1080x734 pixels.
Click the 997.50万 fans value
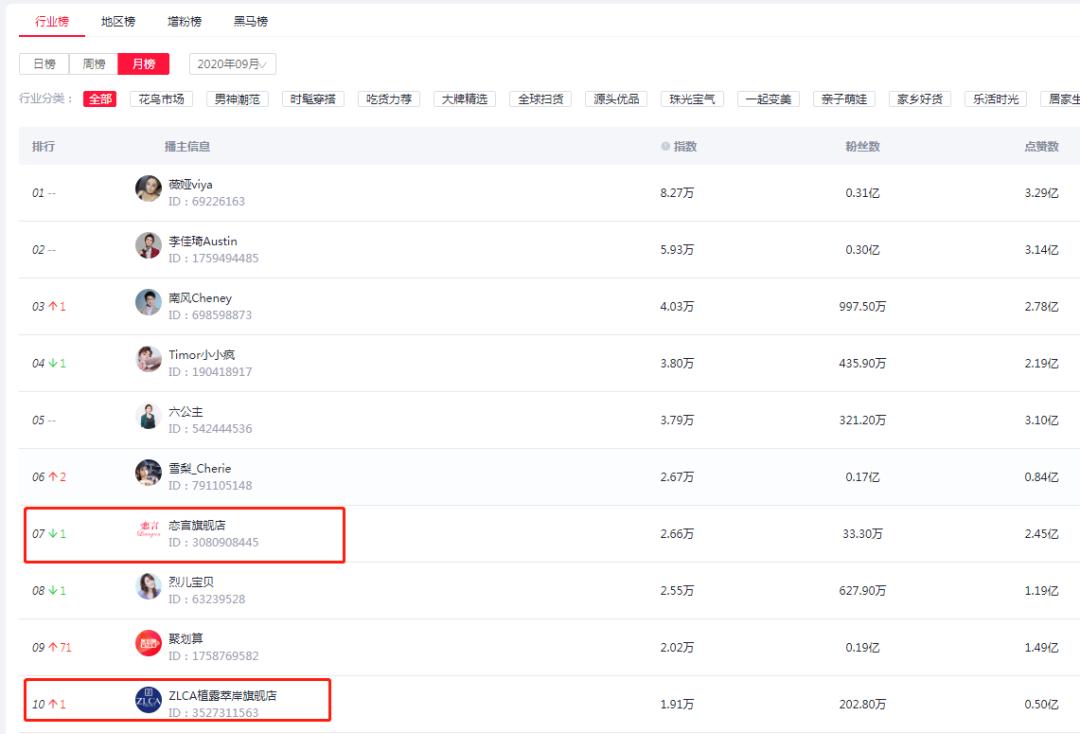pyautogui.click(x=862, y=306)
